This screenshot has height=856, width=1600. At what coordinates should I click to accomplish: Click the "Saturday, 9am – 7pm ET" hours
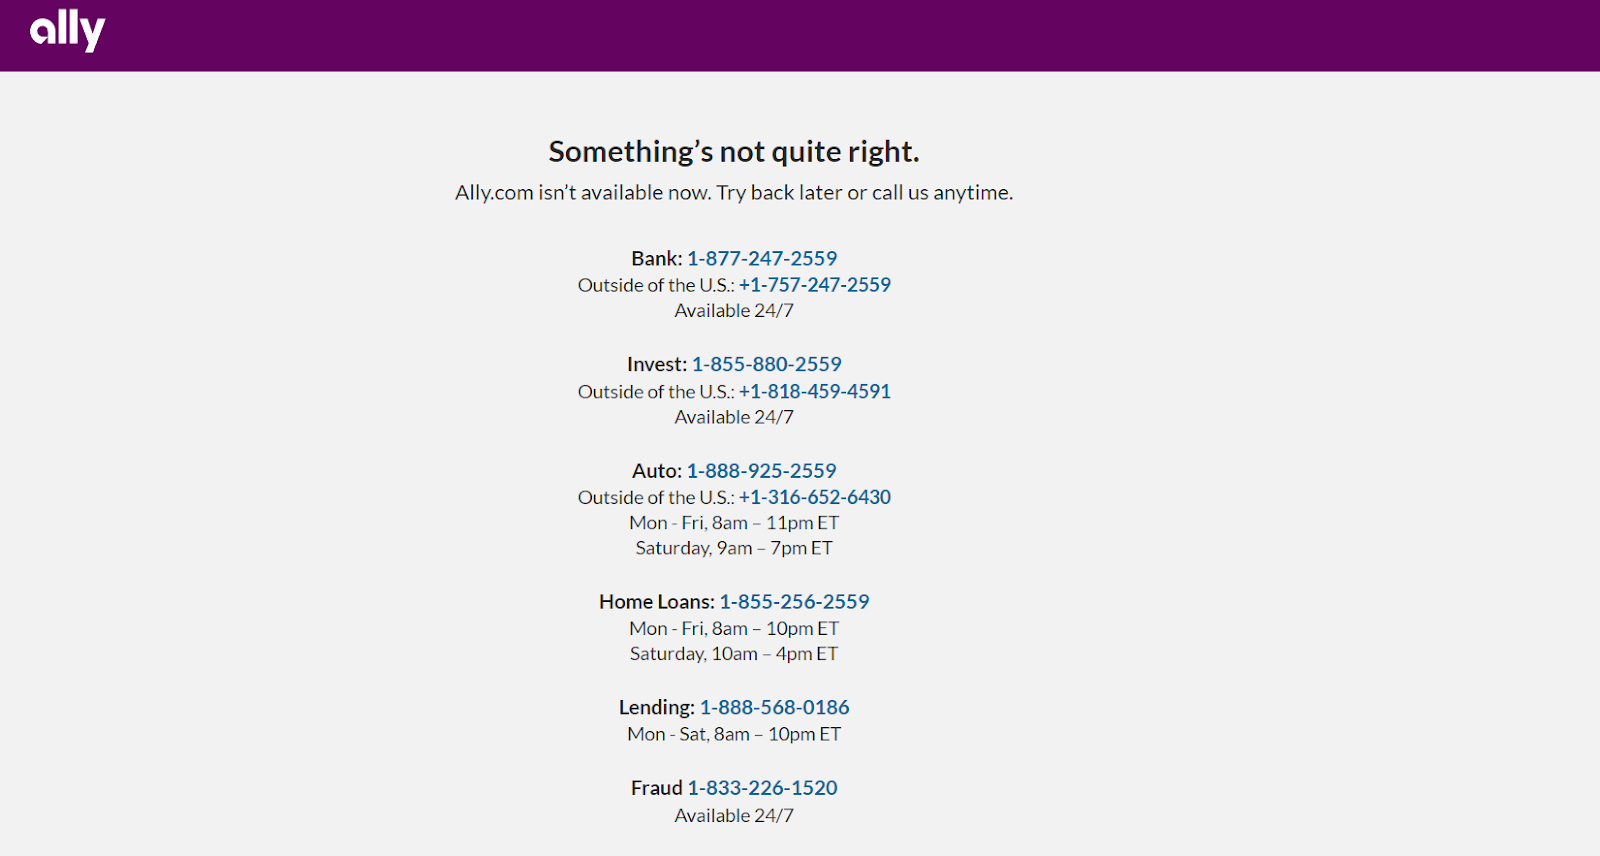tap(733, 548)
